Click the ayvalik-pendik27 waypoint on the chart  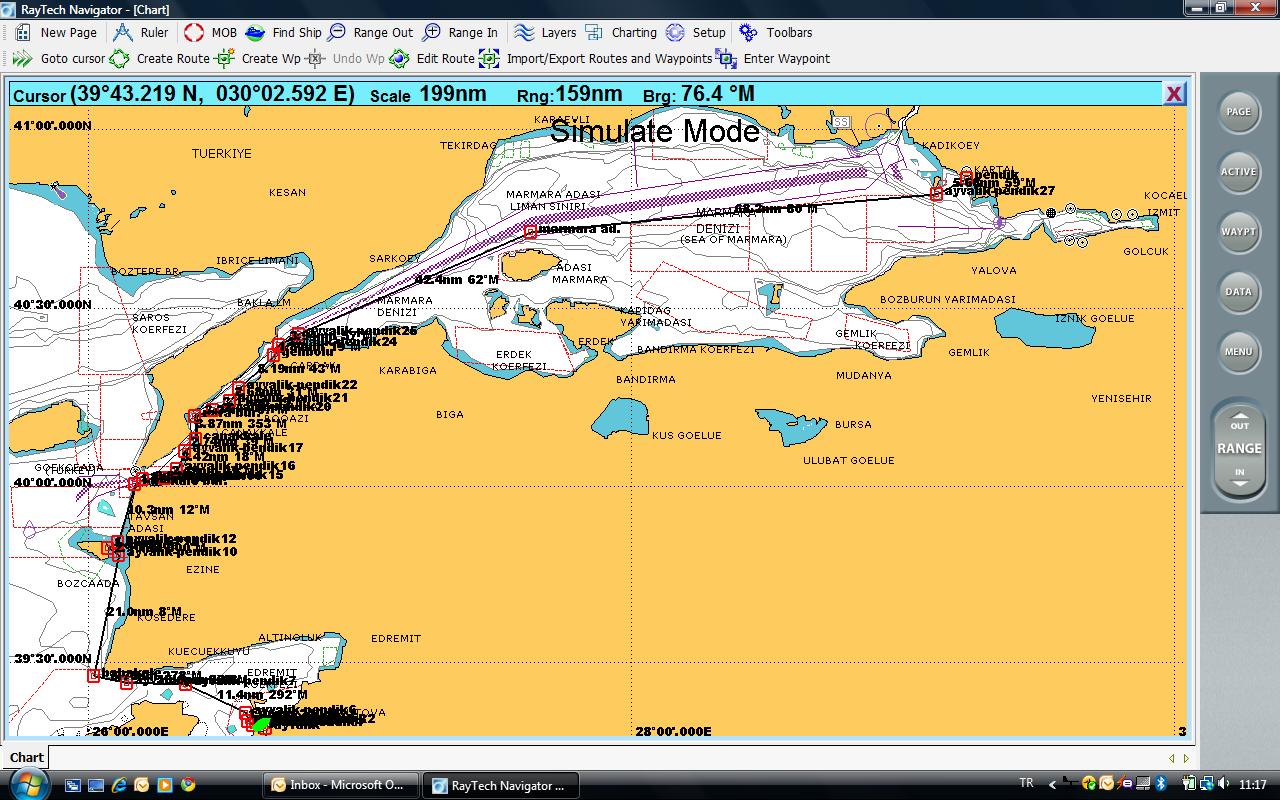click(x=936, y=192)
